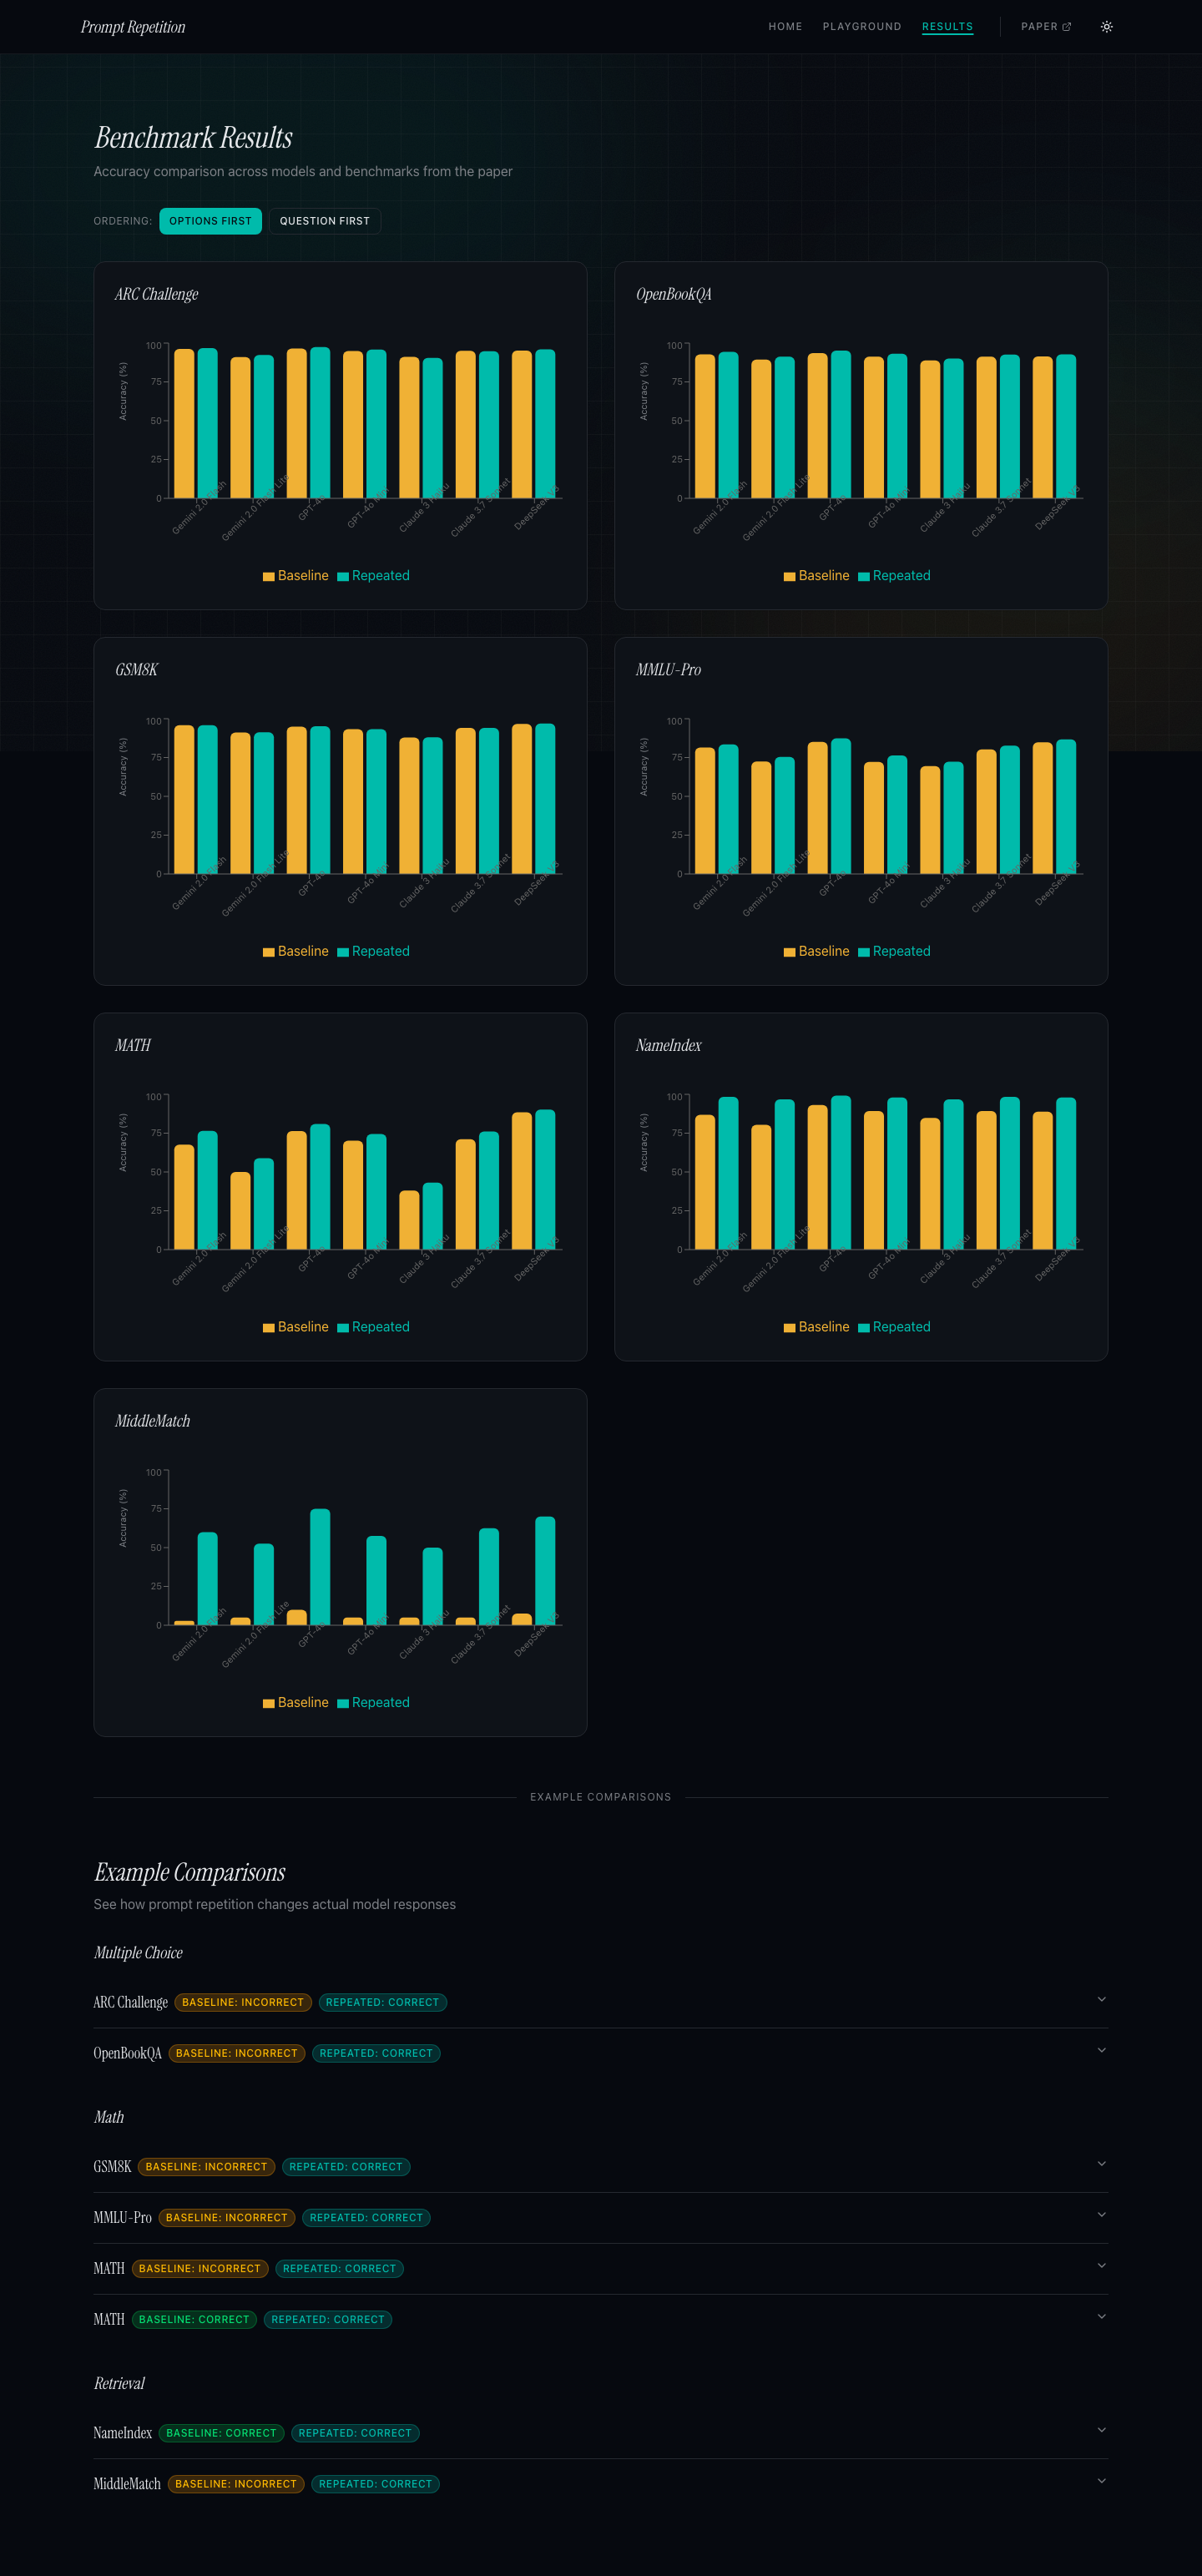Toggle the light/dark theme sun icon
This screenshot has height=2576, width=1202.
pyautogui.click(x=1106, y=27)
